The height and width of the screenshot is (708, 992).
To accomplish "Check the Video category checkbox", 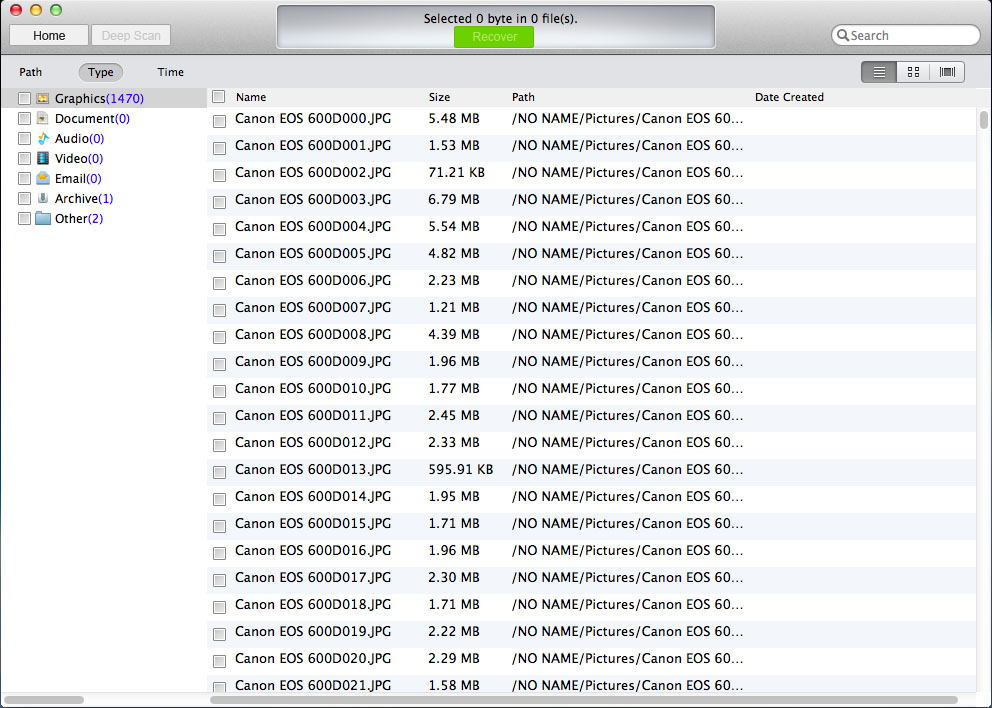I will coord(24,158).
